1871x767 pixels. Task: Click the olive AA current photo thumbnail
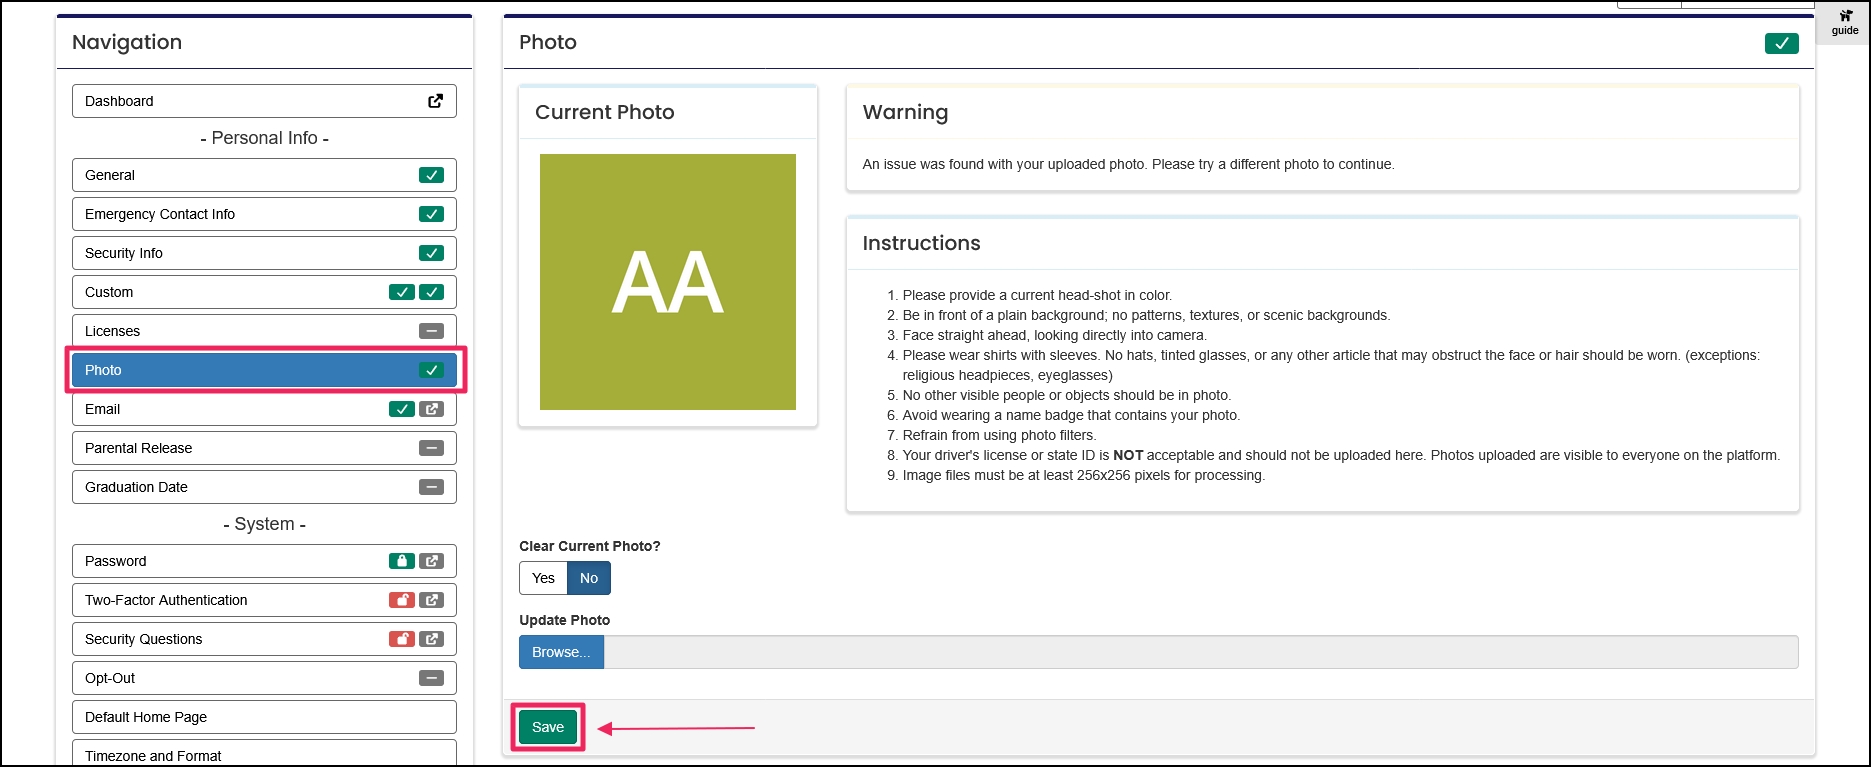coord(668,282)
